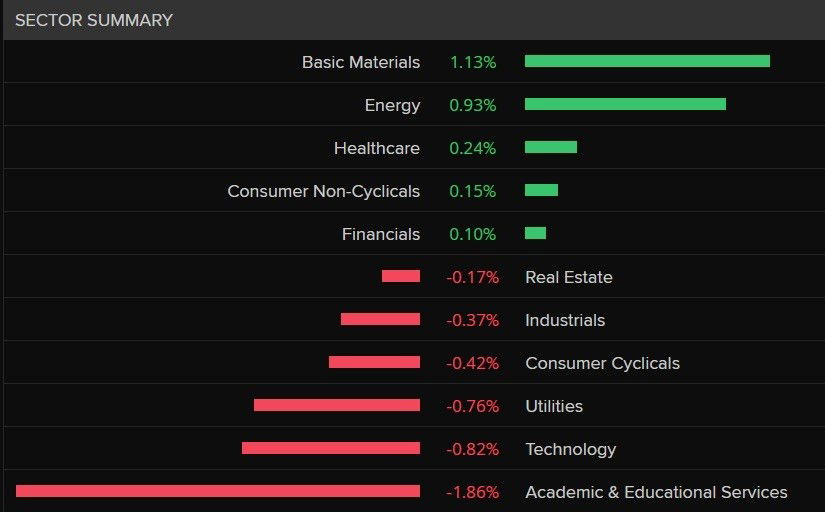
Task: Select the 0.24% Healthcare percentage
Action: (473, 148)
